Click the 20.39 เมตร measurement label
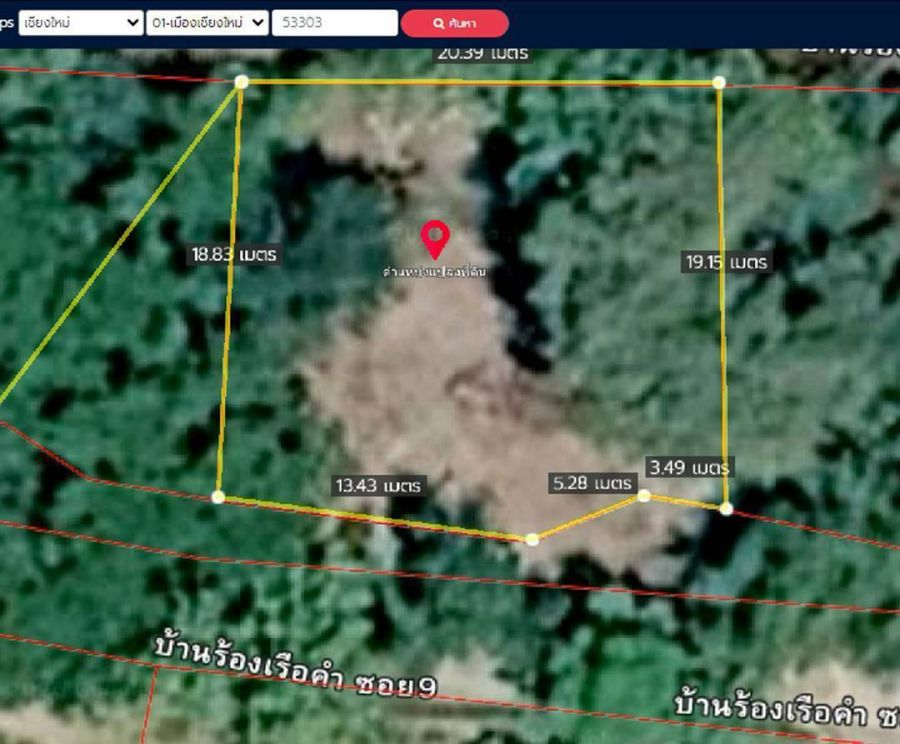This screenshot has width=900, height=744. pos(483,54)
